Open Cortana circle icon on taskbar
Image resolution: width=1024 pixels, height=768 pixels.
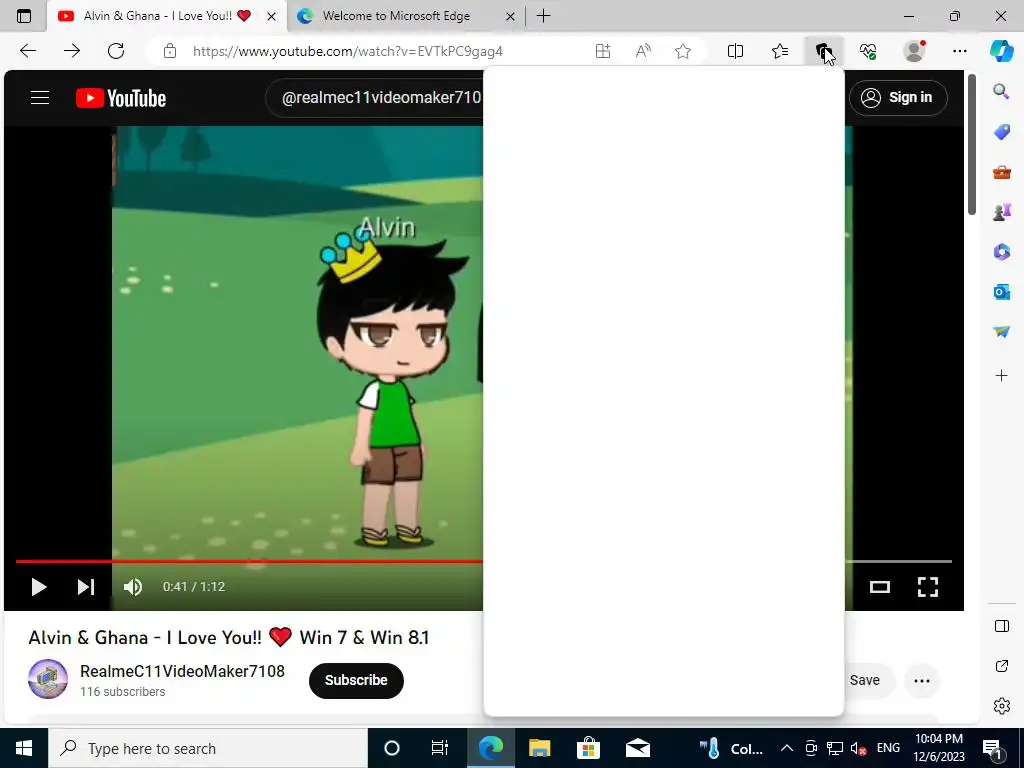(392, 748)
